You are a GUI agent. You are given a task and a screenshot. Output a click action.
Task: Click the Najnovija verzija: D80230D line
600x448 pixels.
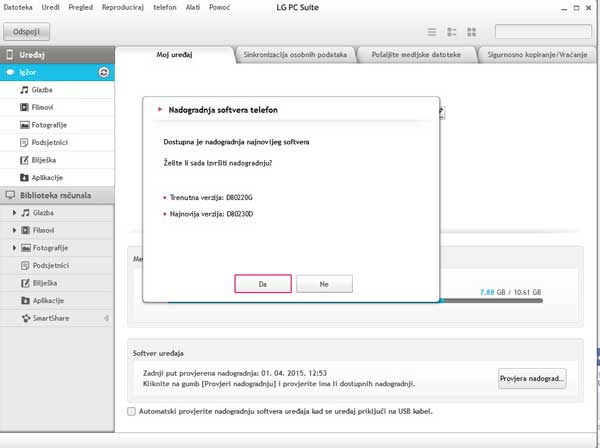(211, 214)
